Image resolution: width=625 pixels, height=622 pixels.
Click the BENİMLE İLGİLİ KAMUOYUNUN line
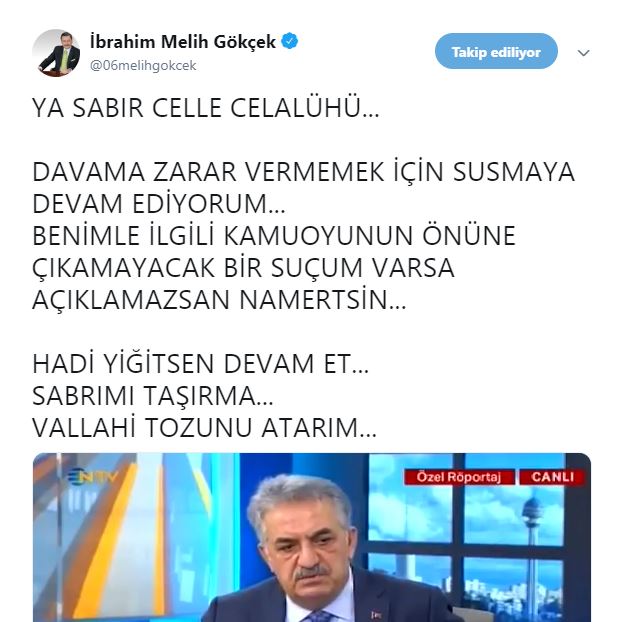(274, 236)
